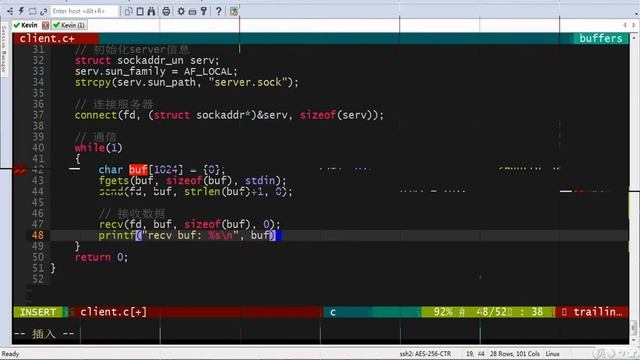Click the last toolbar icon after Help

click(x=233, y=11)
